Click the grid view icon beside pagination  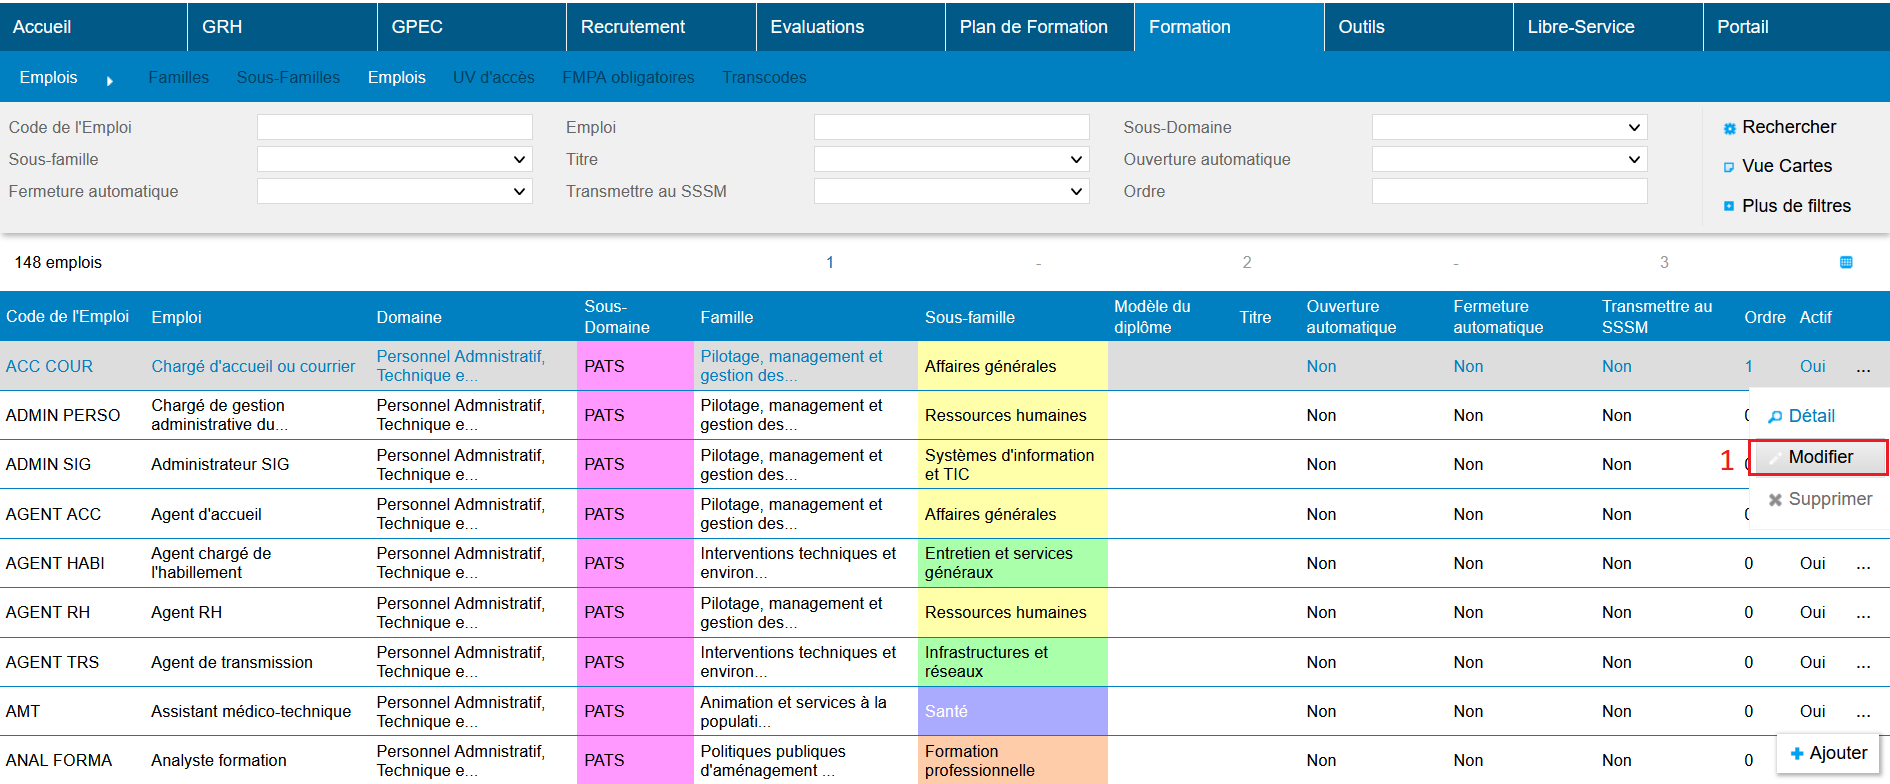coord(1846,262)
